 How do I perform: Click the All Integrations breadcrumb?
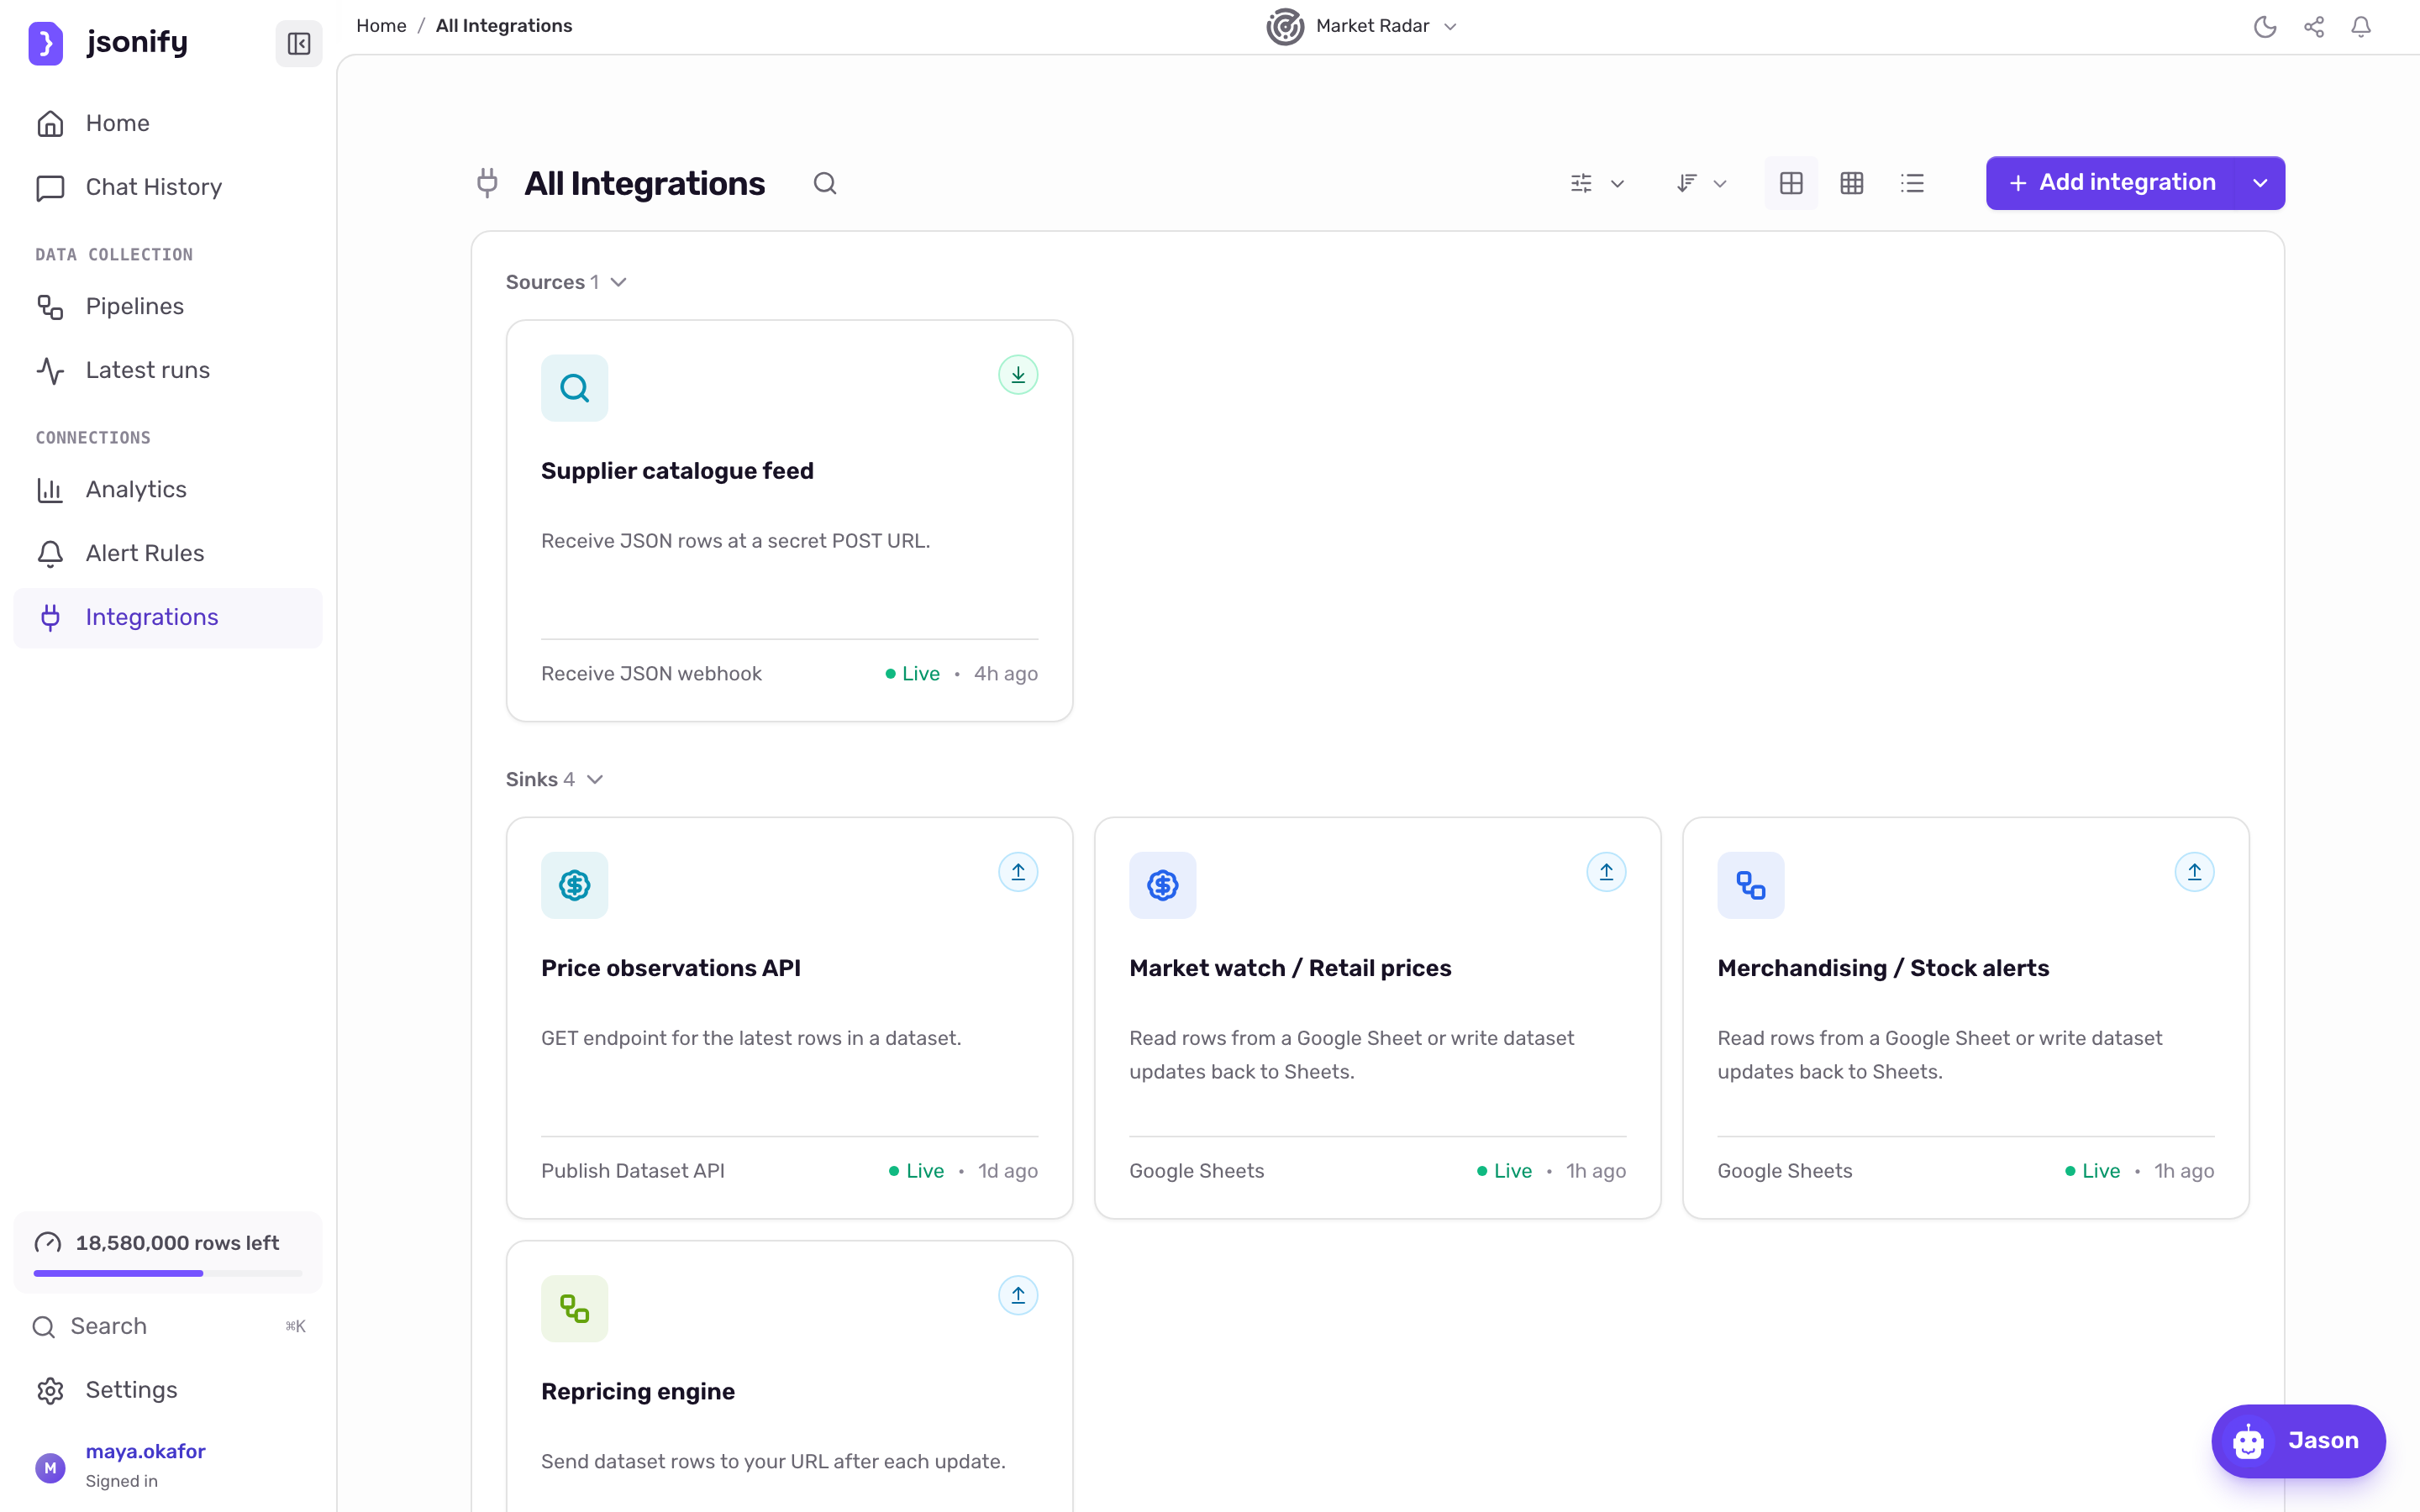click(x=504, y=26)
